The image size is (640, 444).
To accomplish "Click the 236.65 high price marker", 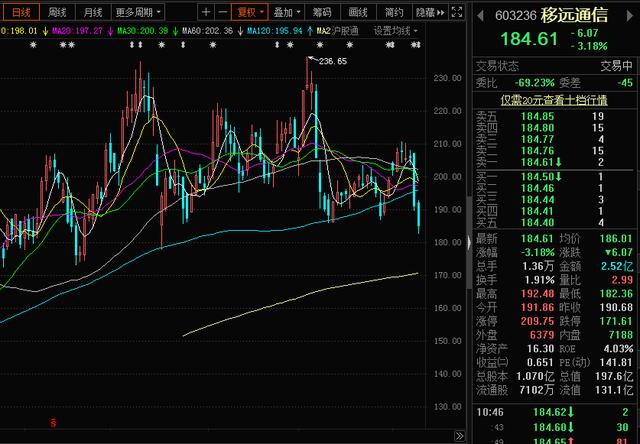I will point(333,61).
